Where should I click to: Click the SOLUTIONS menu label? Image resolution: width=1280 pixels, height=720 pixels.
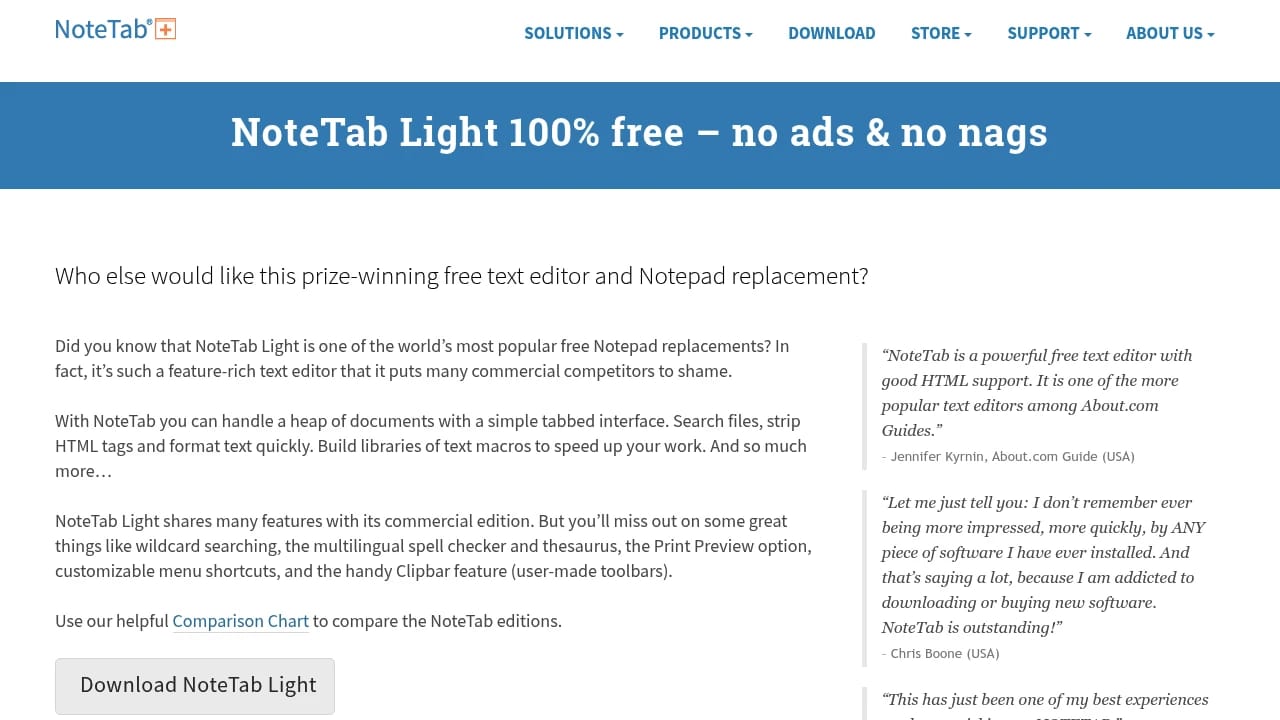coord(567,33)
